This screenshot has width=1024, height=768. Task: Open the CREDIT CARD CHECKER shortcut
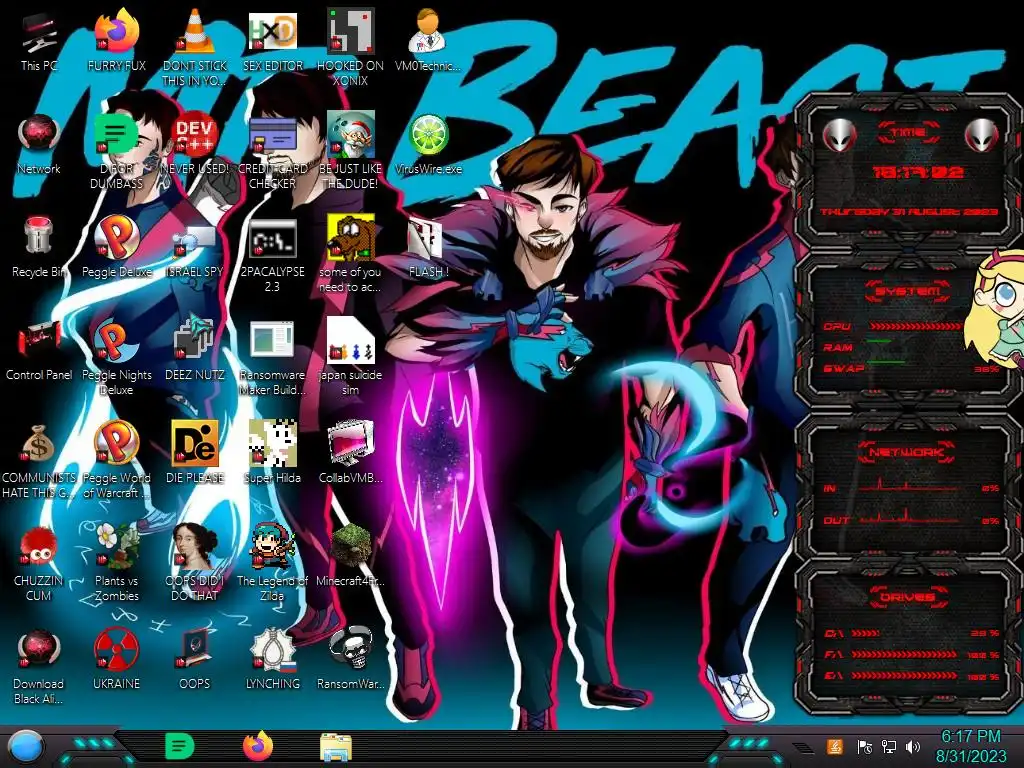click(272, 135)
